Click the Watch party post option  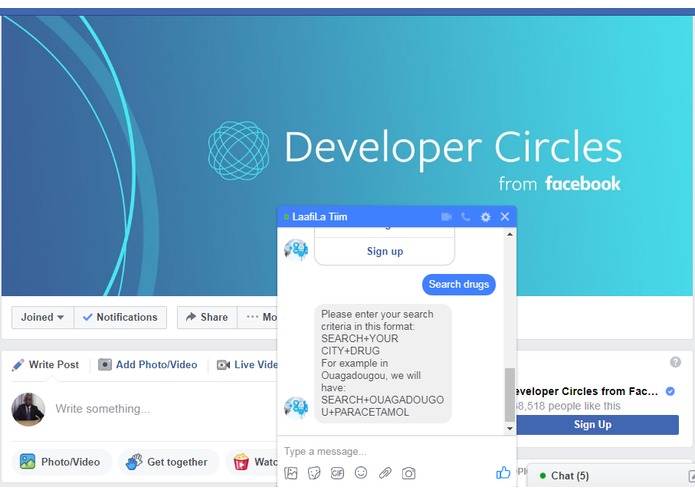pyautogui.click(x=252, y=462)
